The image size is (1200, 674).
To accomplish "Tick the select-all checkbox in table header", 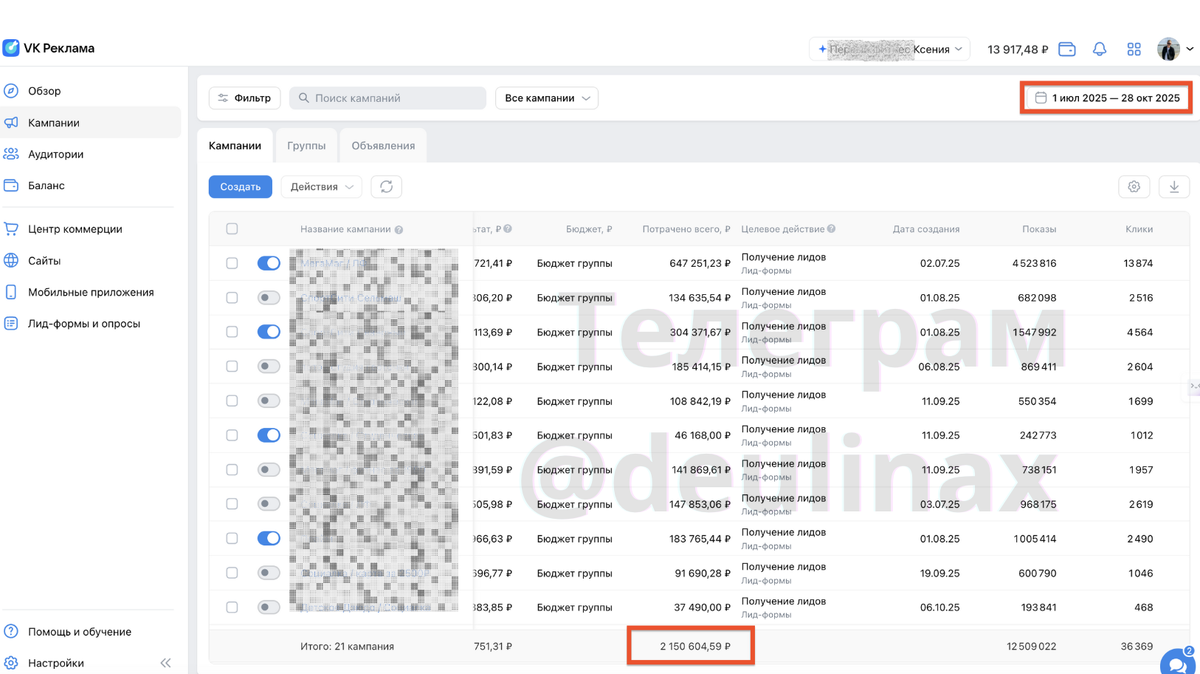I will pyautogui.click(x=232, y=229).
